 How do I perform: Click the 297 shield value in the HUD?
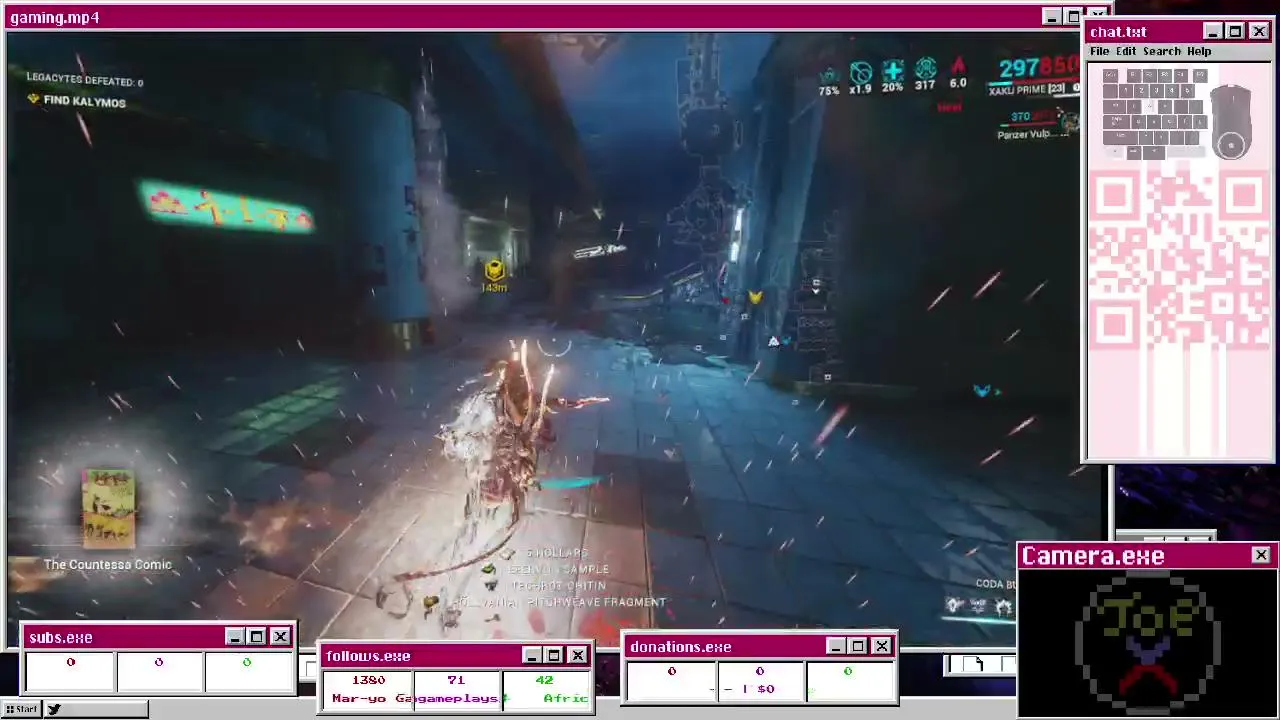[1018, 68]
